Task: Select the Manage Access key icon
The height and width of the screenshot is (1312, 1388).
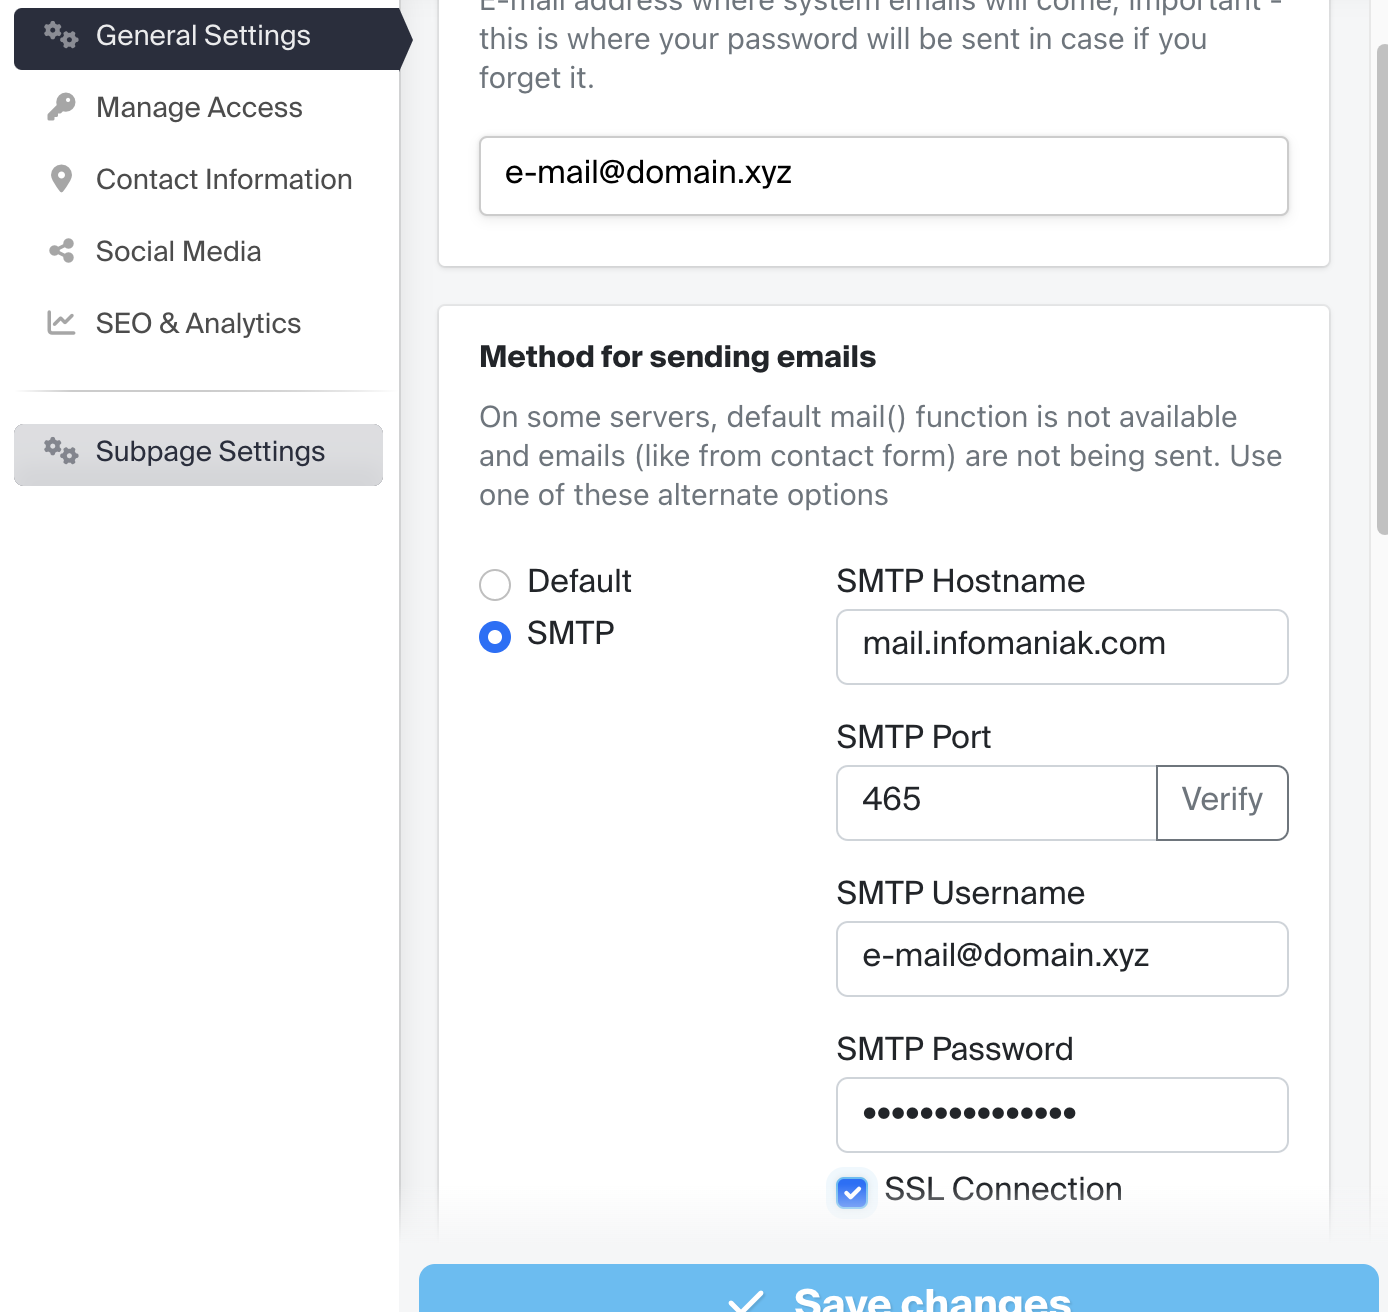Action: coord(61,106)
